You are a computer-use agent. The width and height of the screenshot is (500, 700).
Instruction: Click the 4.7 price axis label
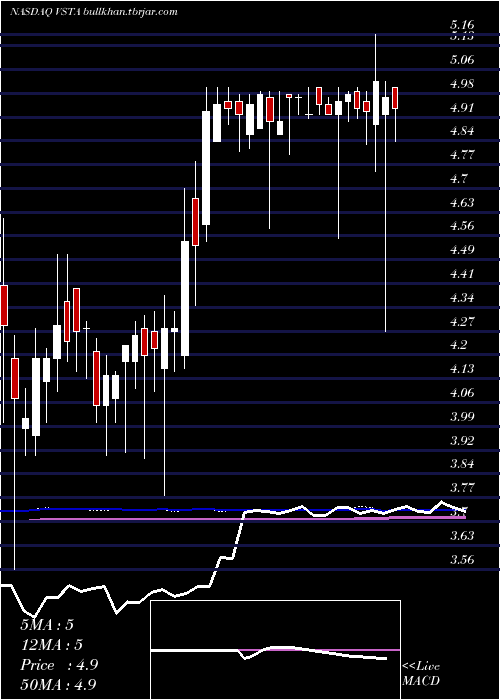(x=458, y=179)
